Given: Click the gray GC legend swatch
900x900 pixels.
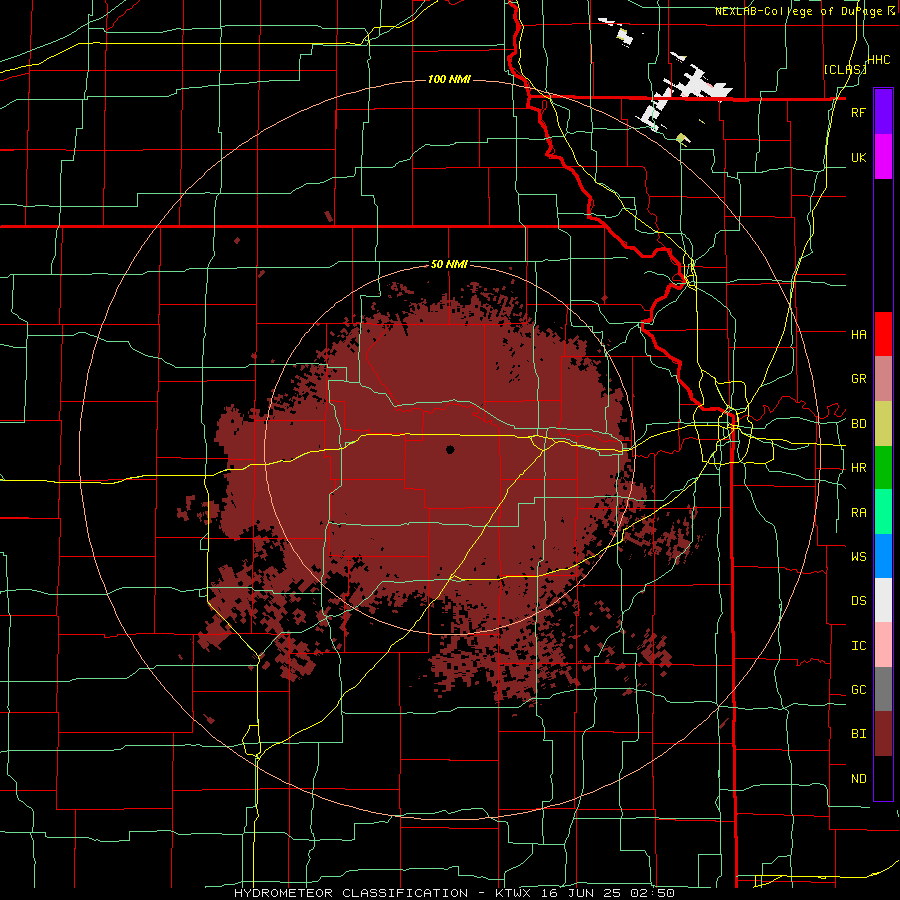Looking at the screenshot, I should click(883, 689).
